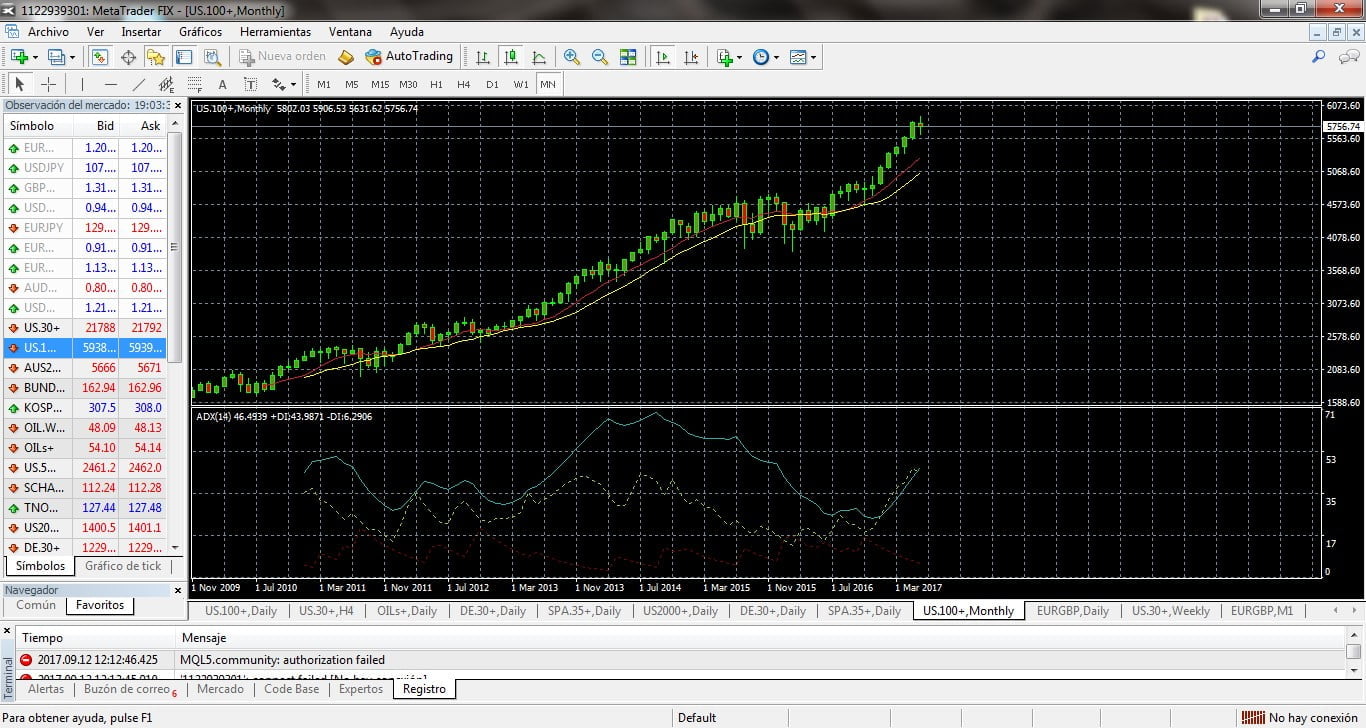
Task: Select the Fibonacci retracement tool
Action: tap(194, 85)
